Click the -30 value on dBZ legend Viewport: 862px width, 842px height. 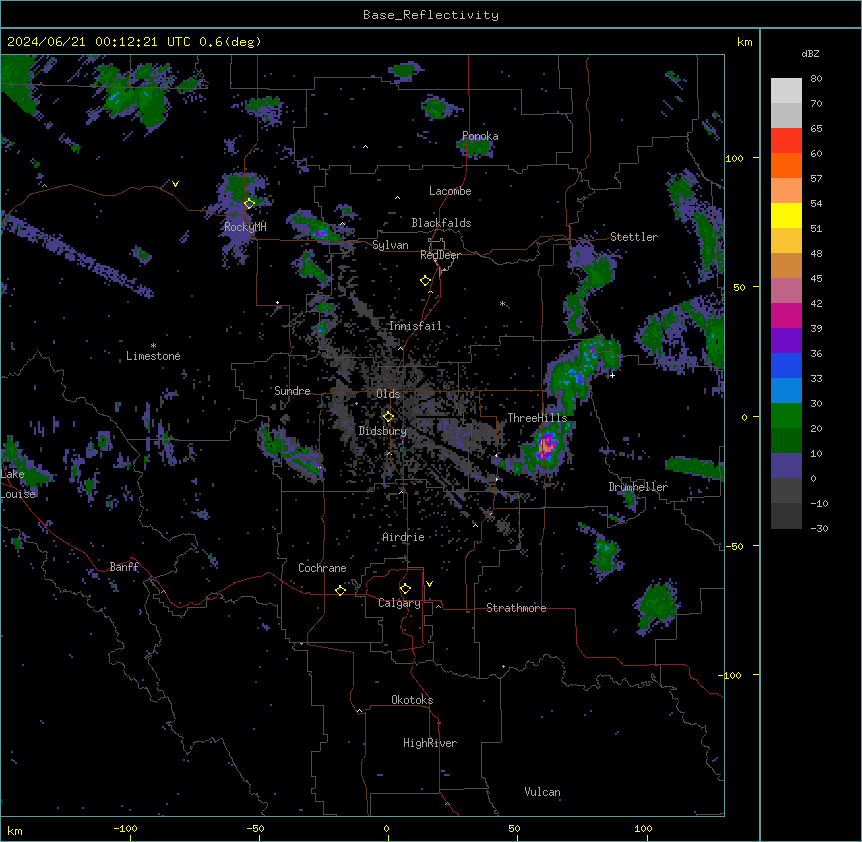pos(819,528)
